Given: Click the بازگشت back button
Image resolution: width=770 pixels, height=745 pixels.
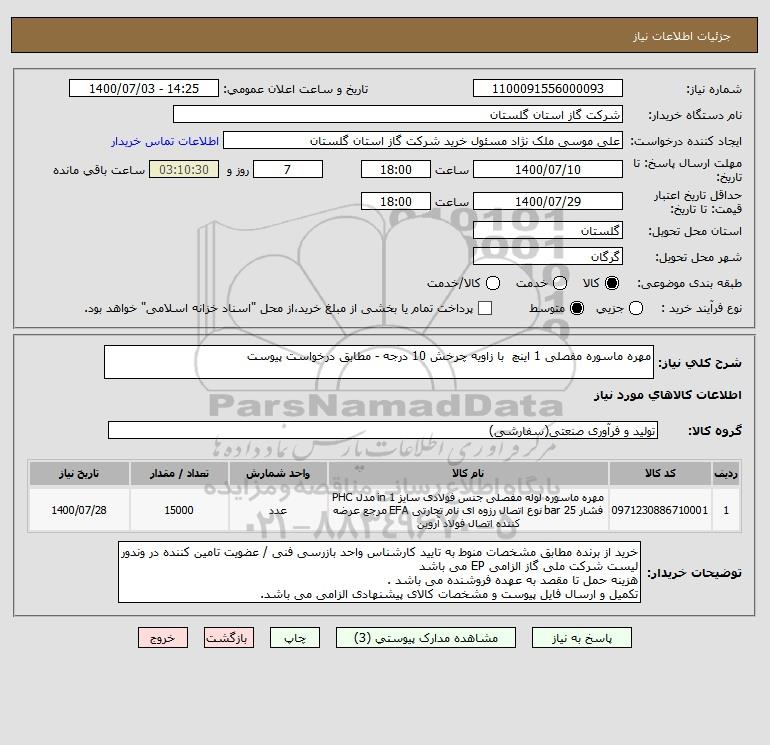Looking at the screenshot, I should click(x=229, y=638).
